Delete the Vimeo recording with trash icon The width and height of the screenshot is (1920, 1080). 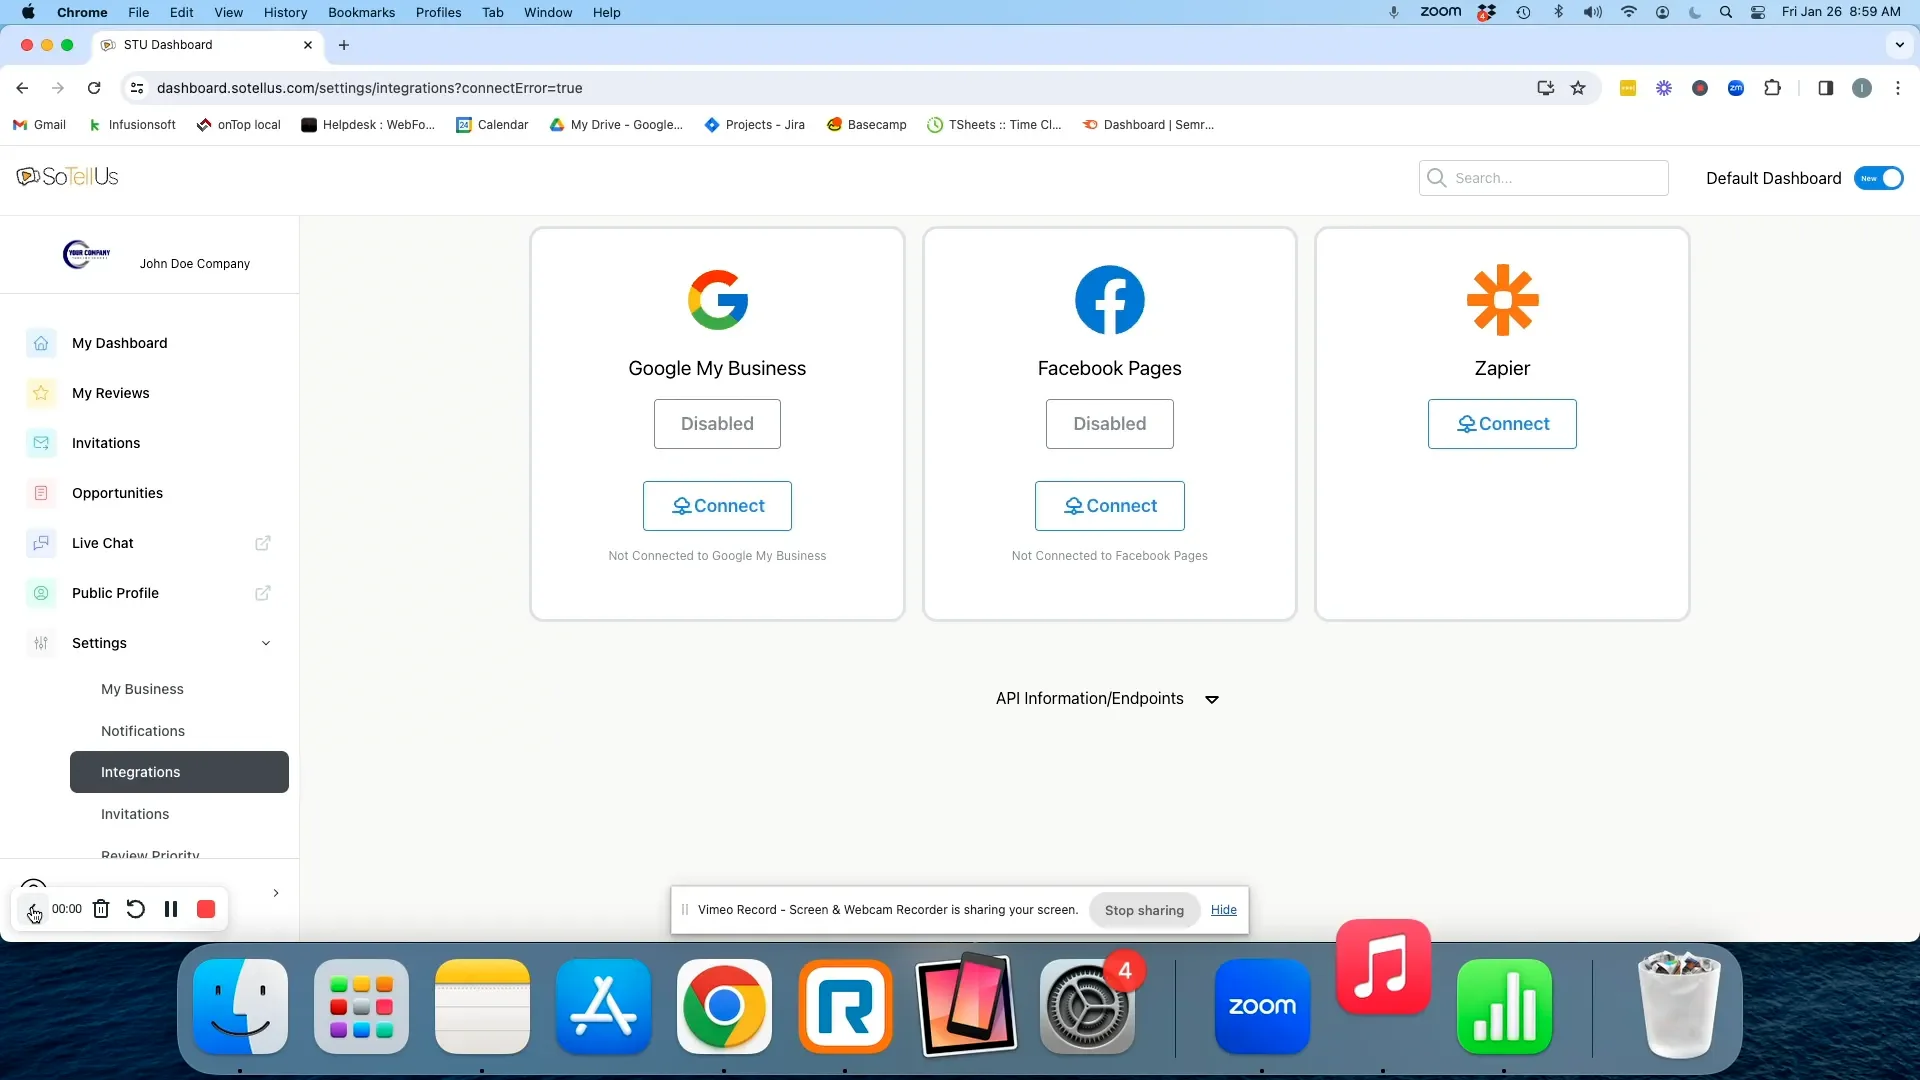point(101,909)
